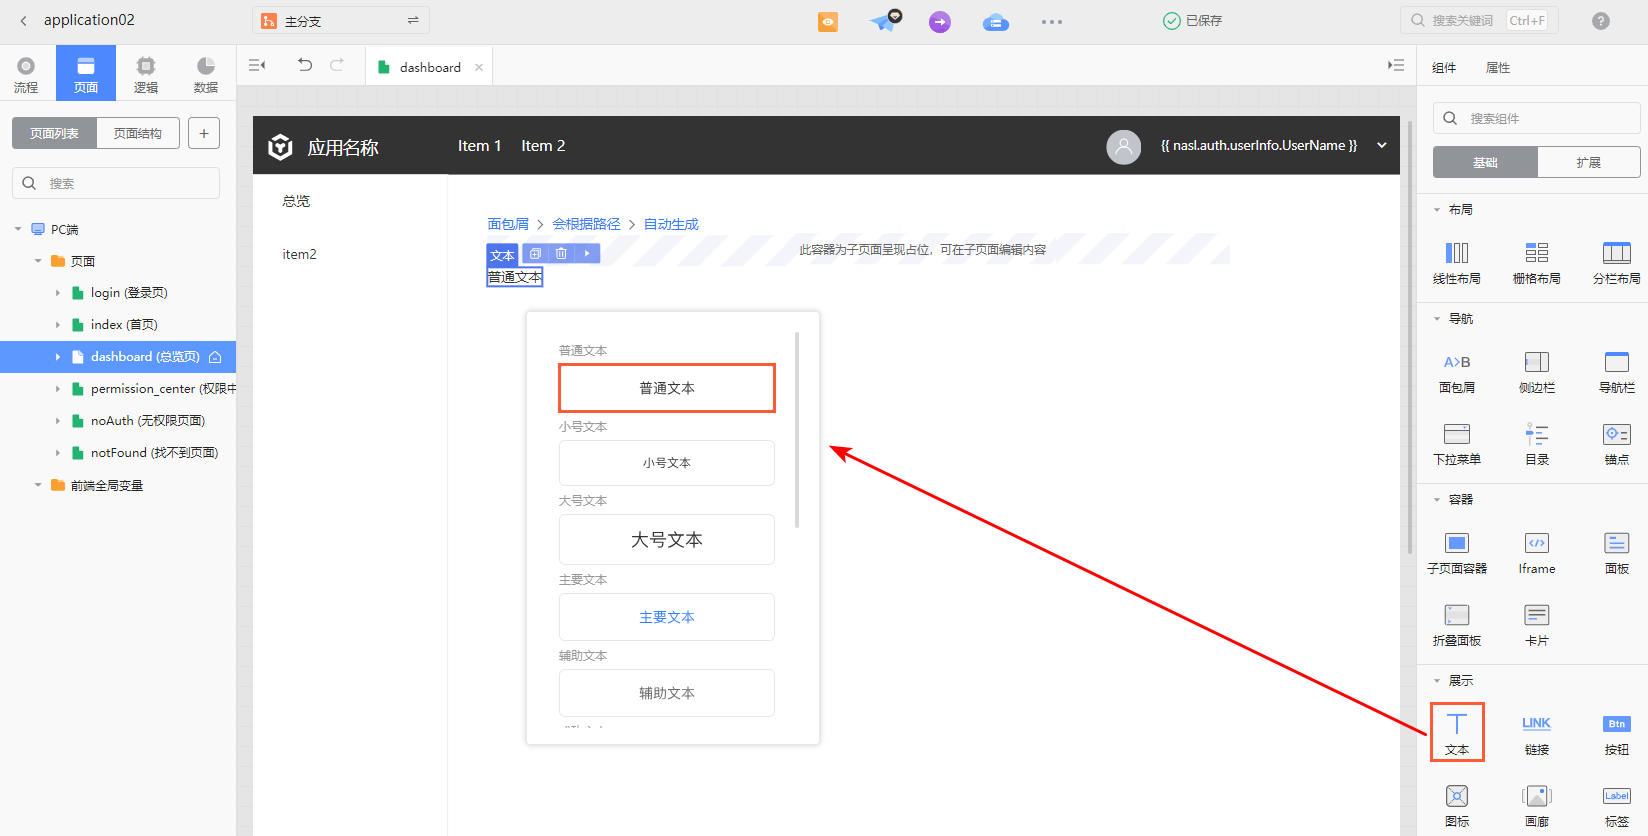Expand the index (首页) node
This screenshot has height=836, width=1648.
pos(58,325)
